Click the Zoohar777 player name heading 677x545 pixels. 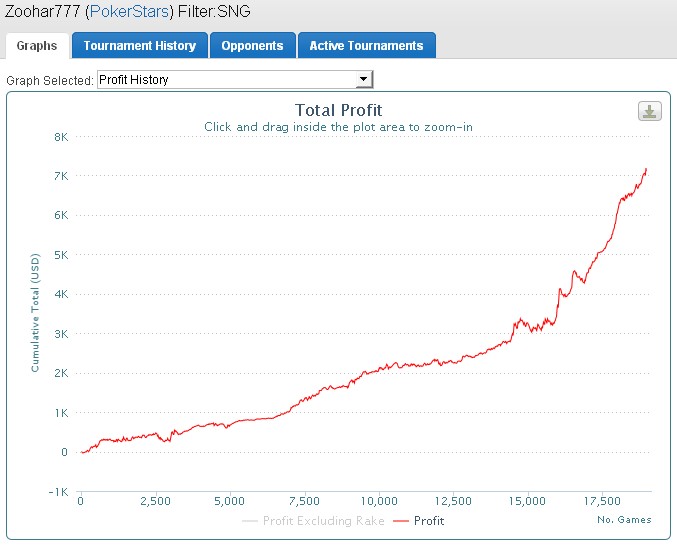[42, 11]
